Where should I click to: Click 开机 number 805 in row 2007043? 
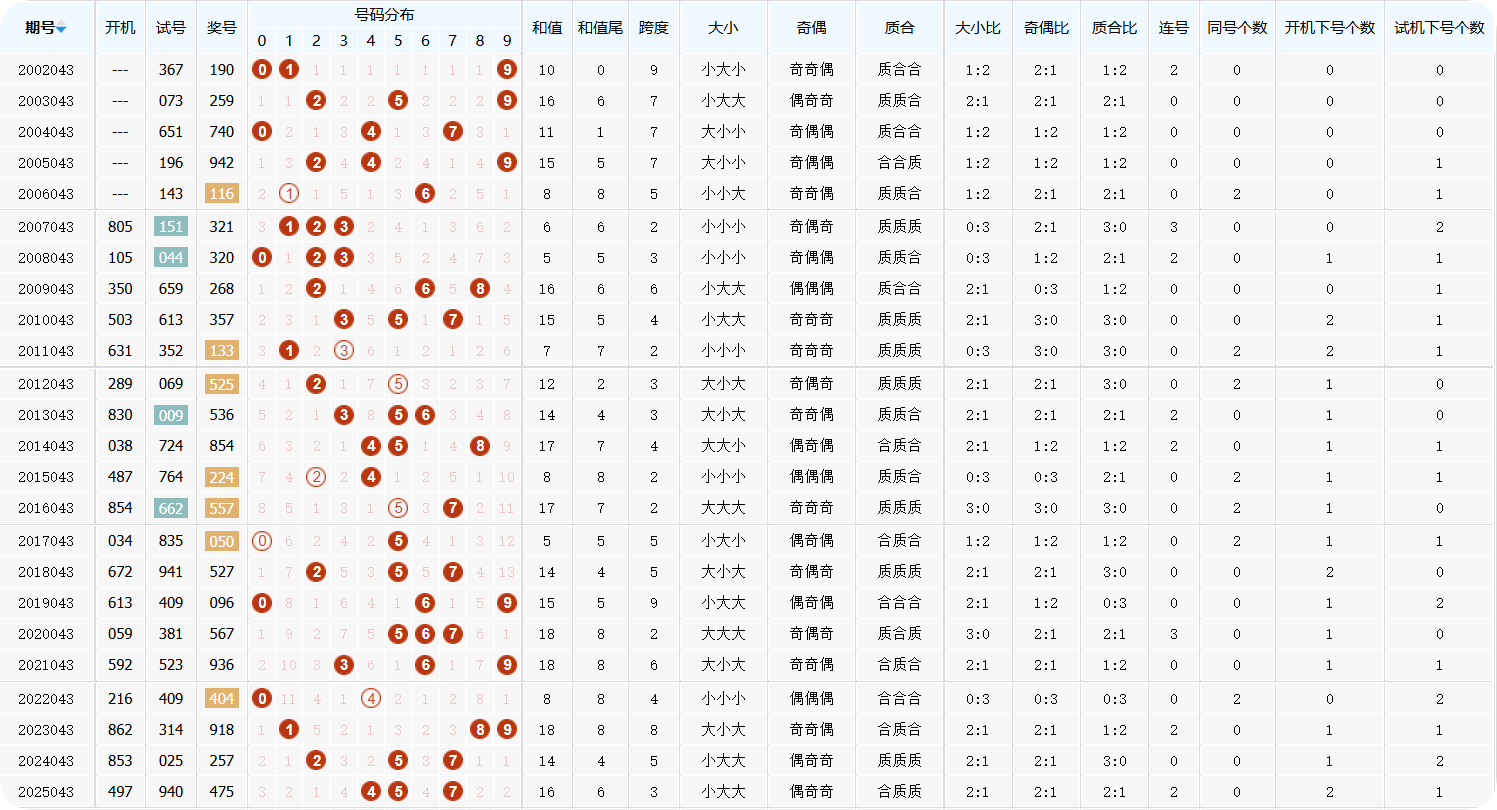(x=120, y=227)
